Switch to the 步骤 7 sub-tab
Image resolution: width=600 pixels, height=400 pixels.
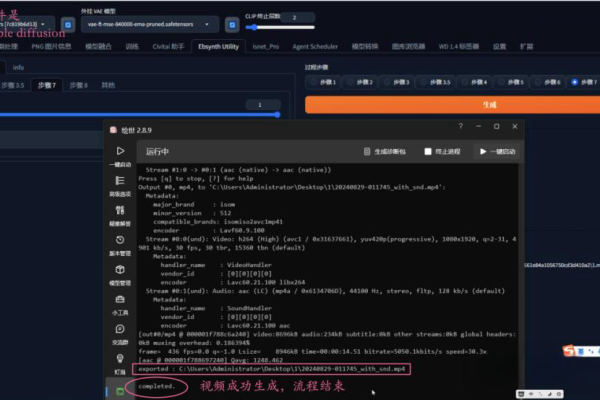click(47, 85)
